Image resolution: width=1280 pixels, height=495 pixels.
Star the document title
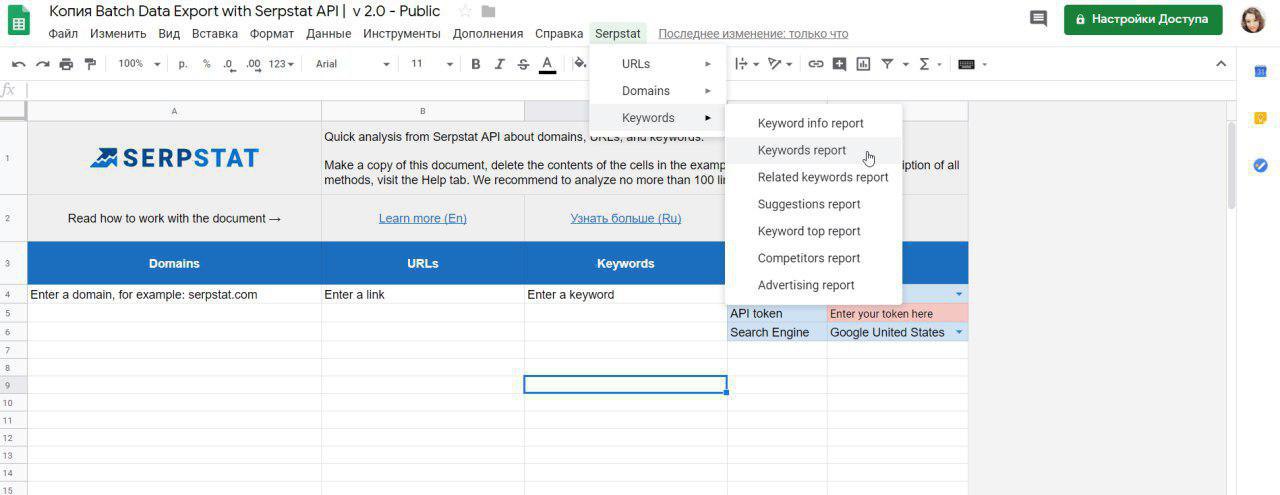pos(465,12)
